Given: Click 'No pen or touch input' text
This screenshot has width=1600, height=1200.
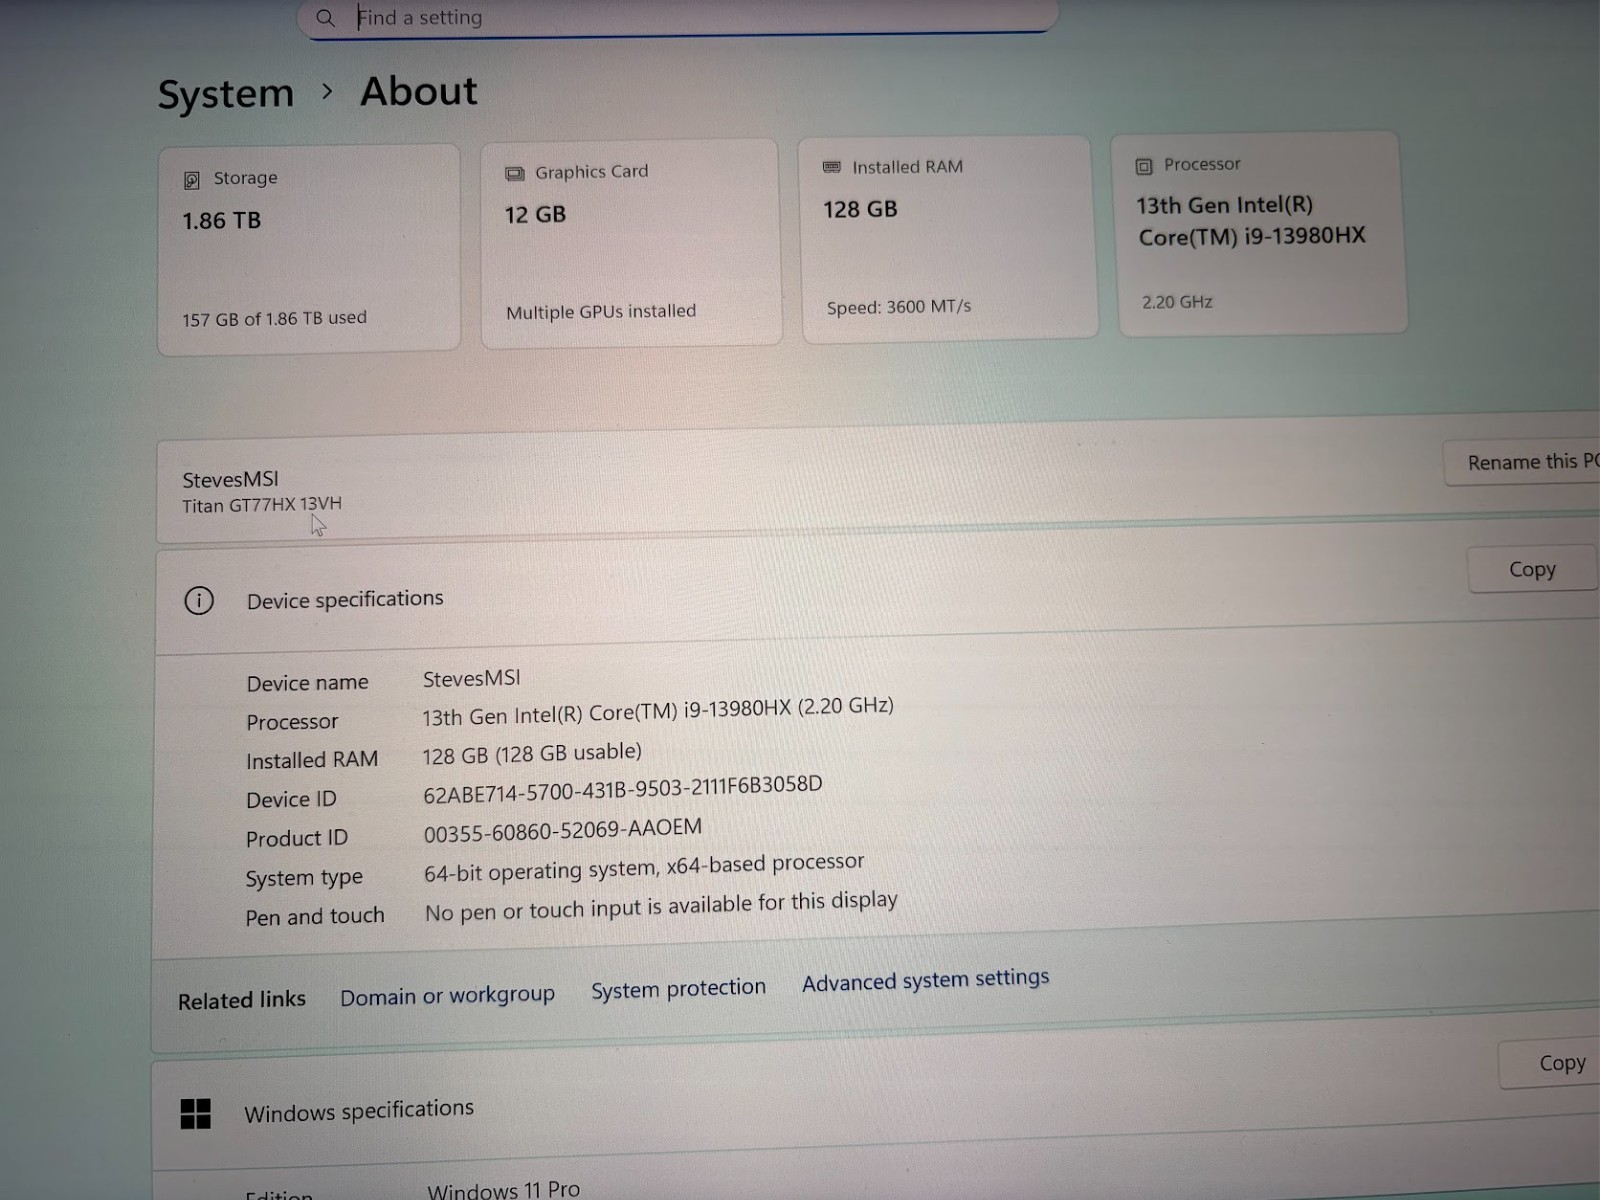Looking at the screenshot, I should [x=661, y=906].
